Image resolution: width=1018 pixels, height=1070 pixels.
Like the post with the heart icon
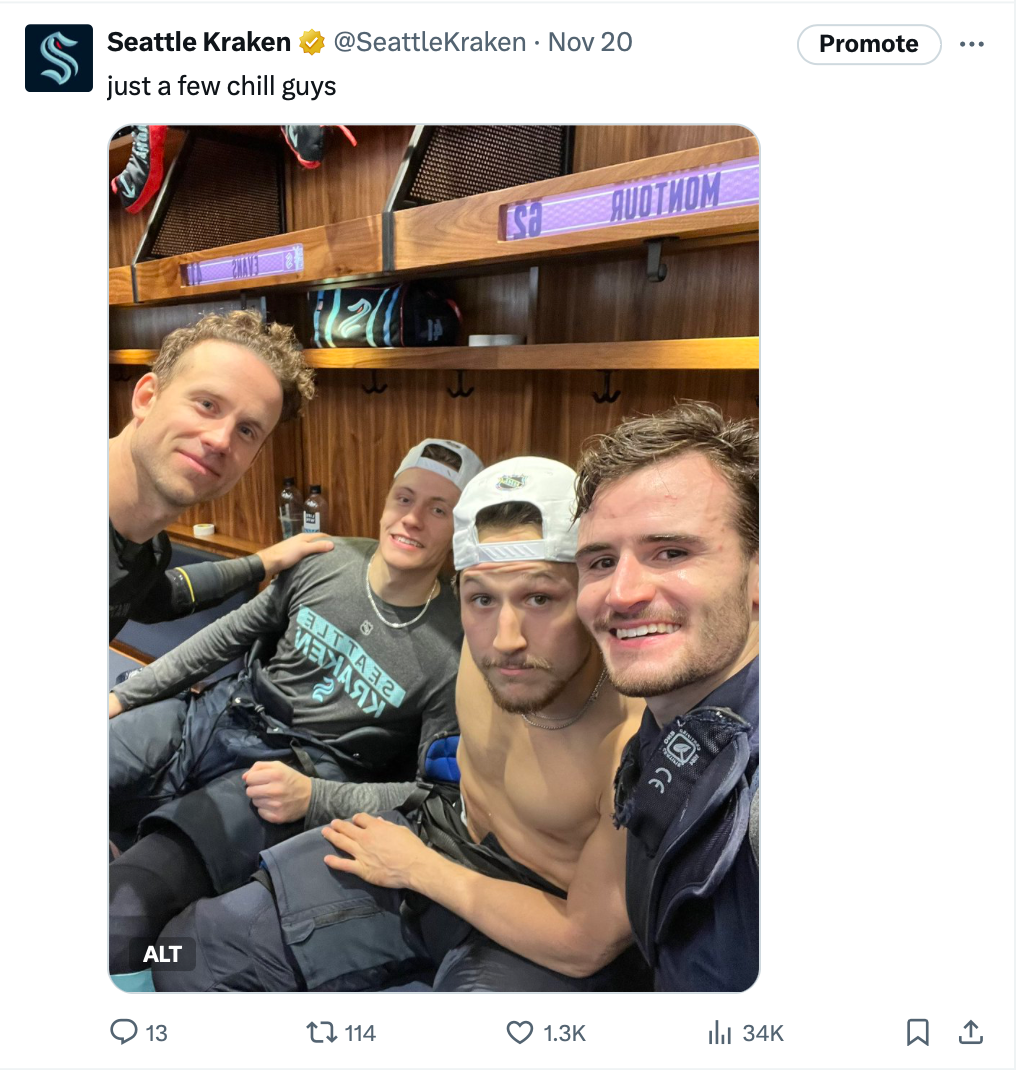point(519,1032)
